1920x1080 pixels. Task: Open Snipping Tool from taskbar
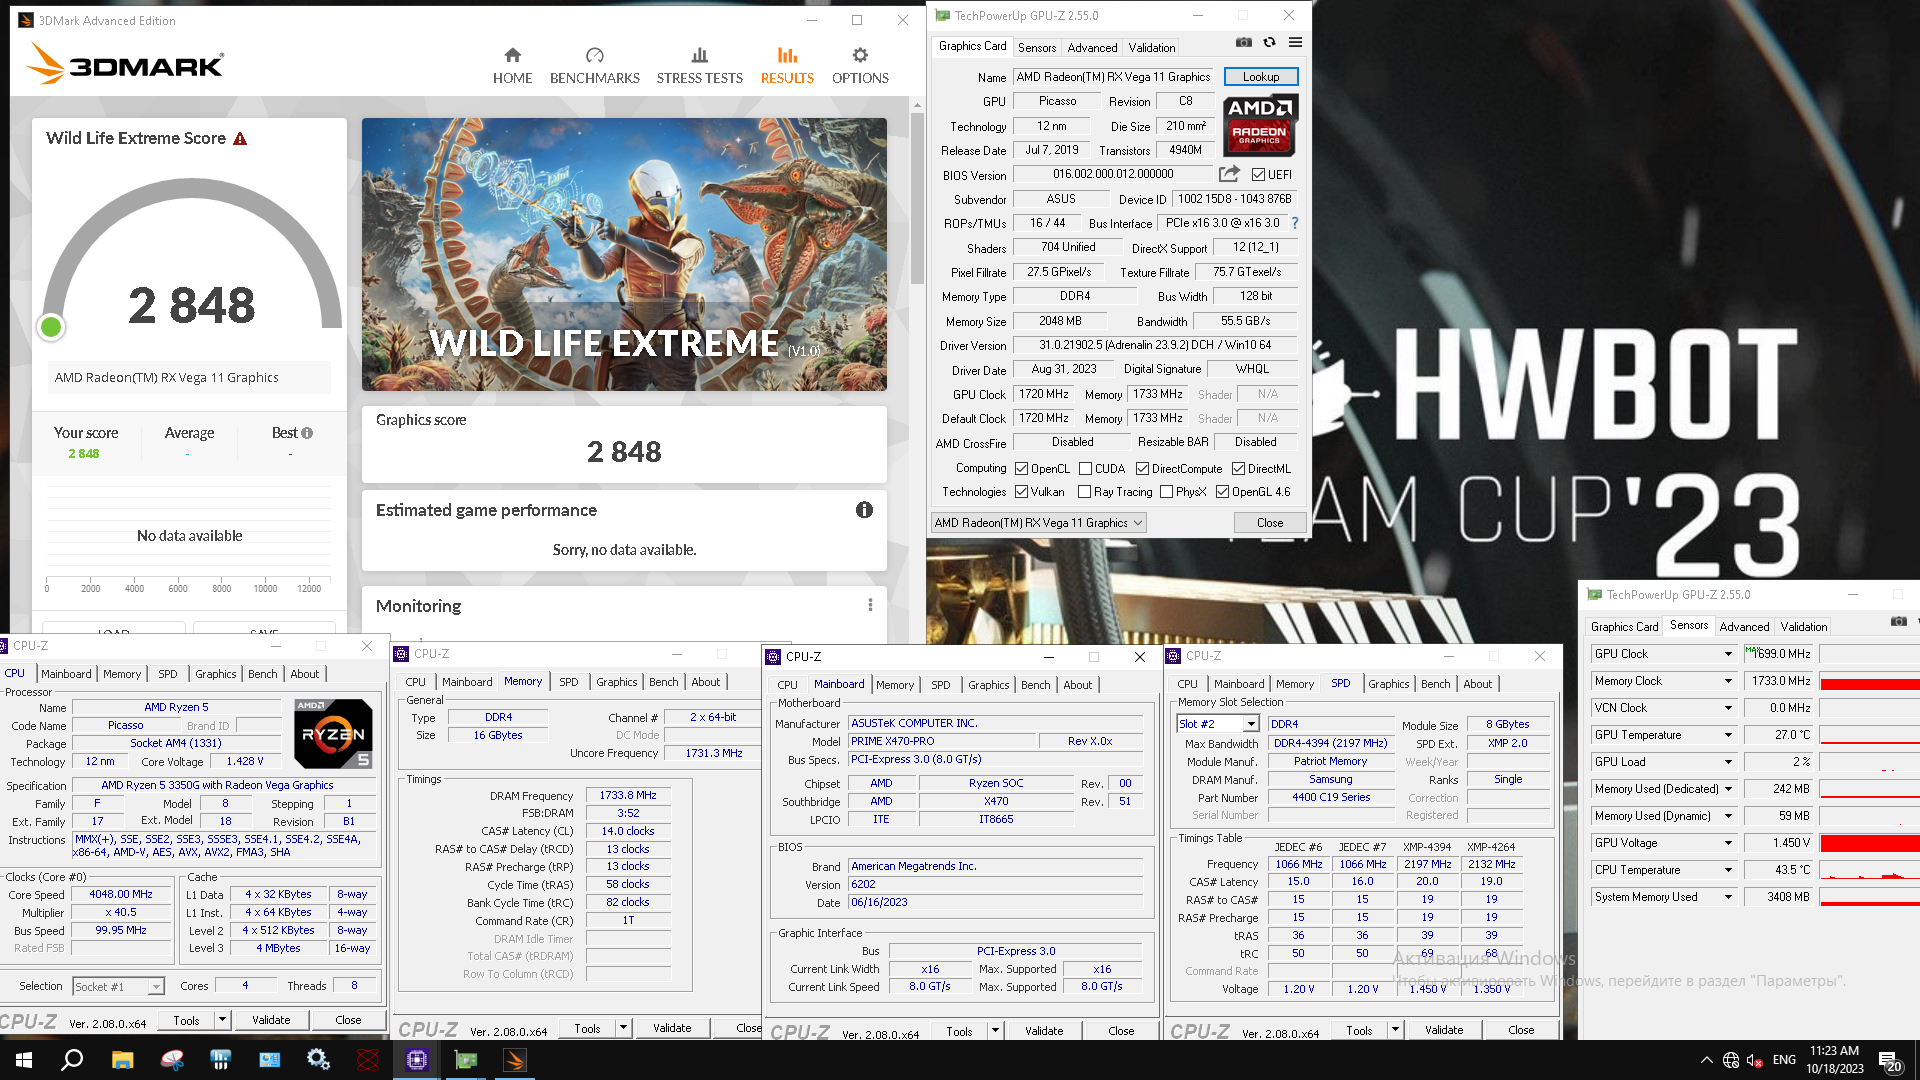coord(172,1060)
